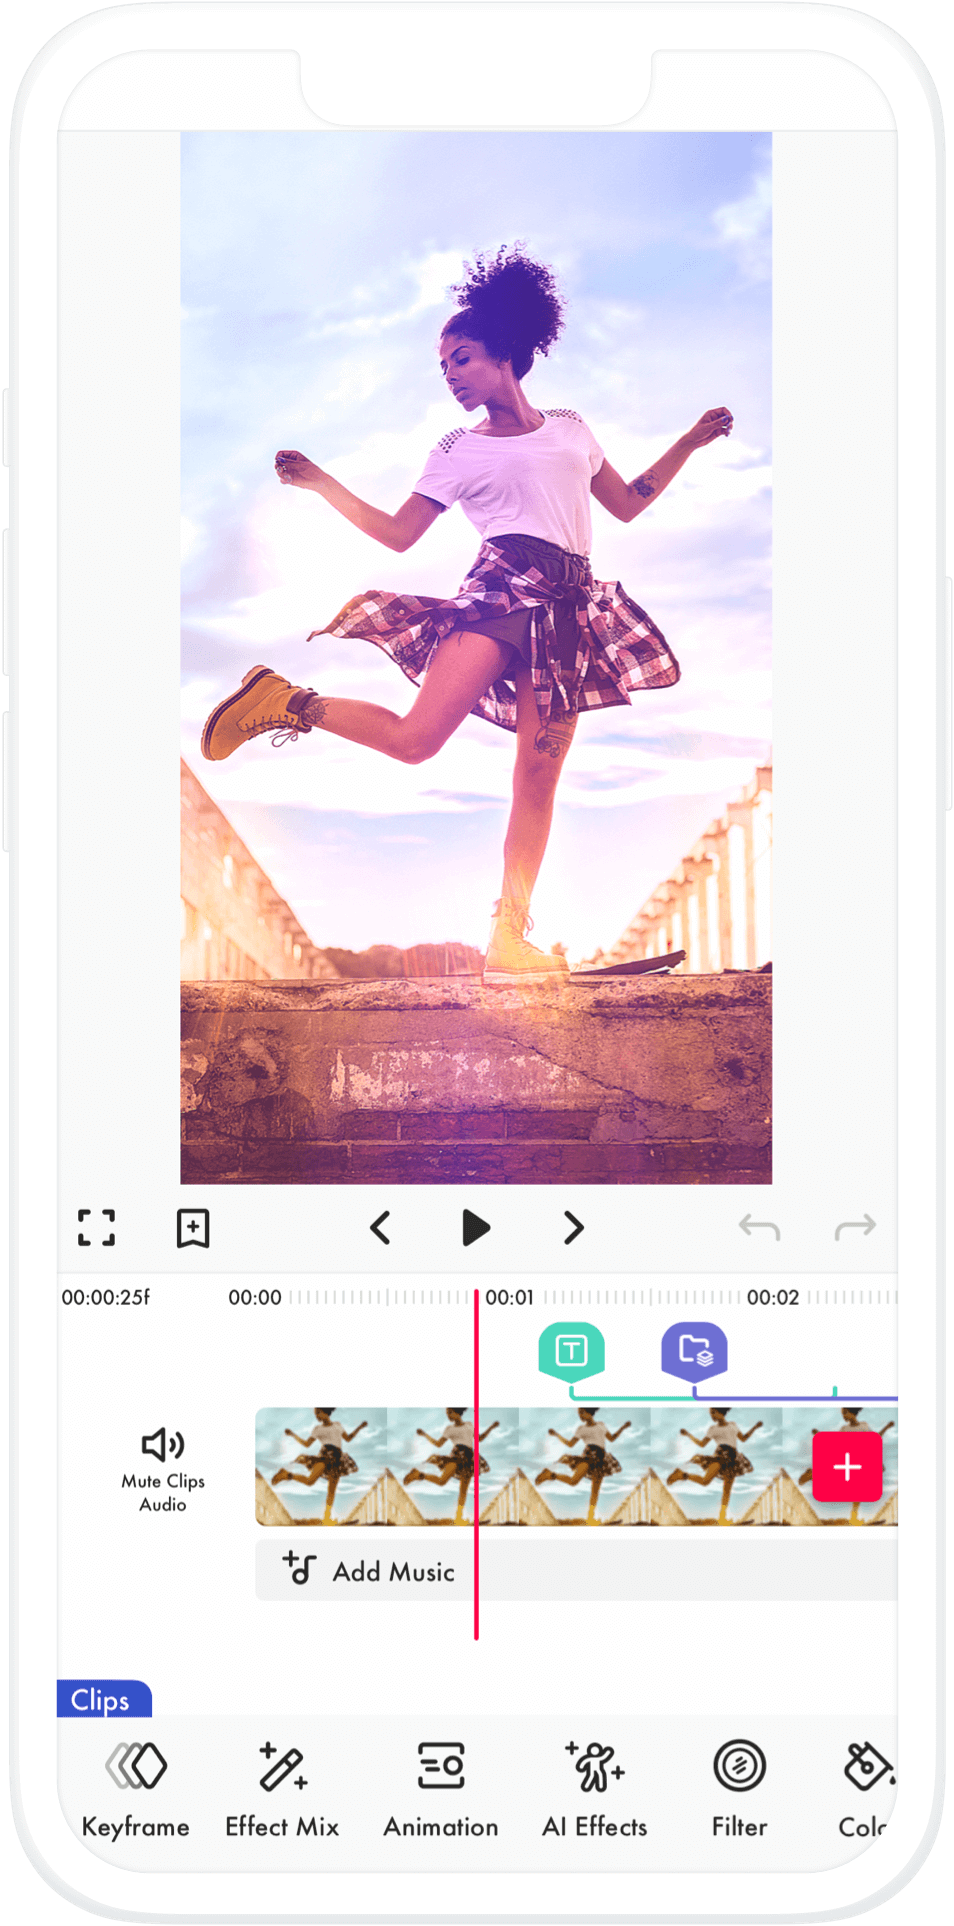The height and width of the screenshot is (1926, 954).
Task: Redo the last undone edit
Action: click(x=855, y=1227)
